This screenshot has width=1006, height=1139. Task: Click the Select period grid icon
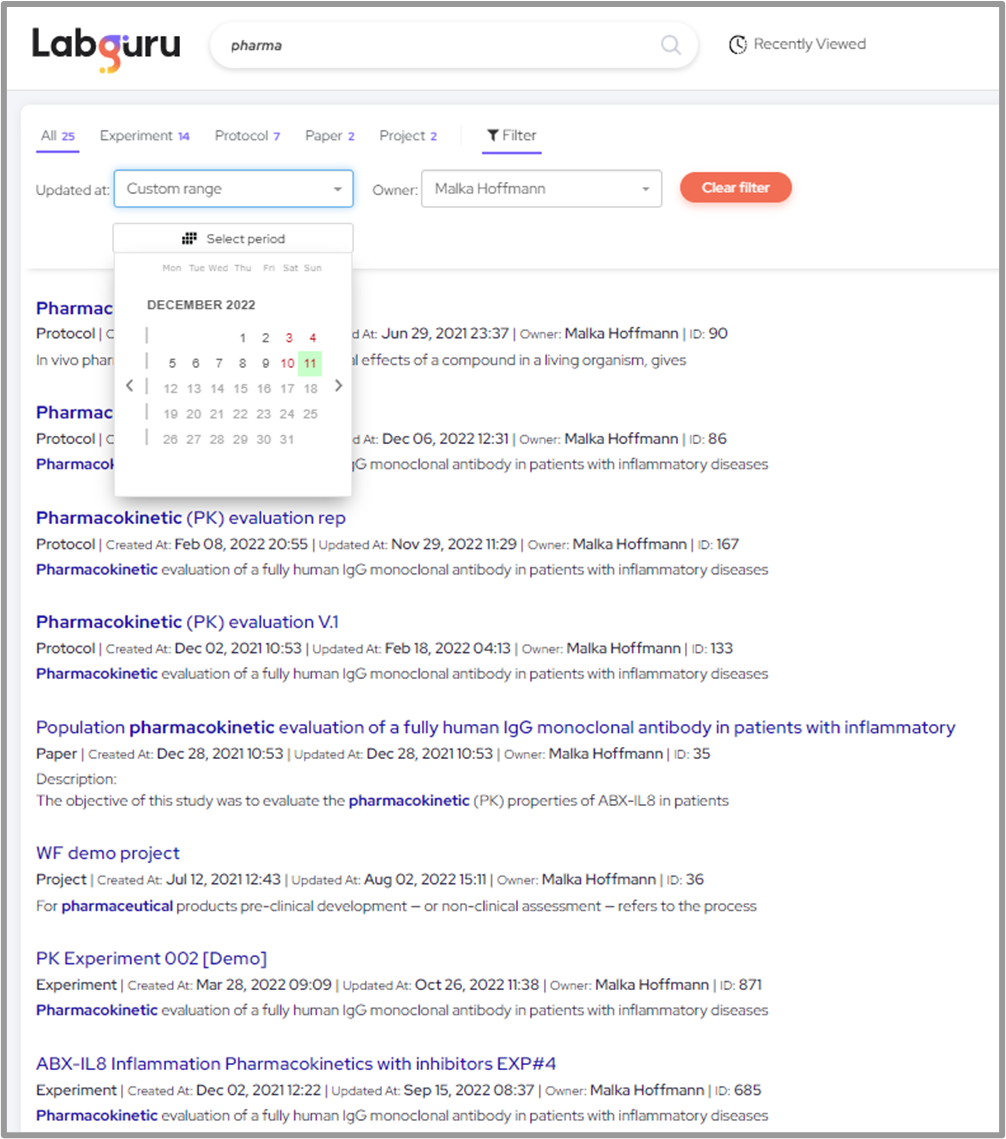190,239
